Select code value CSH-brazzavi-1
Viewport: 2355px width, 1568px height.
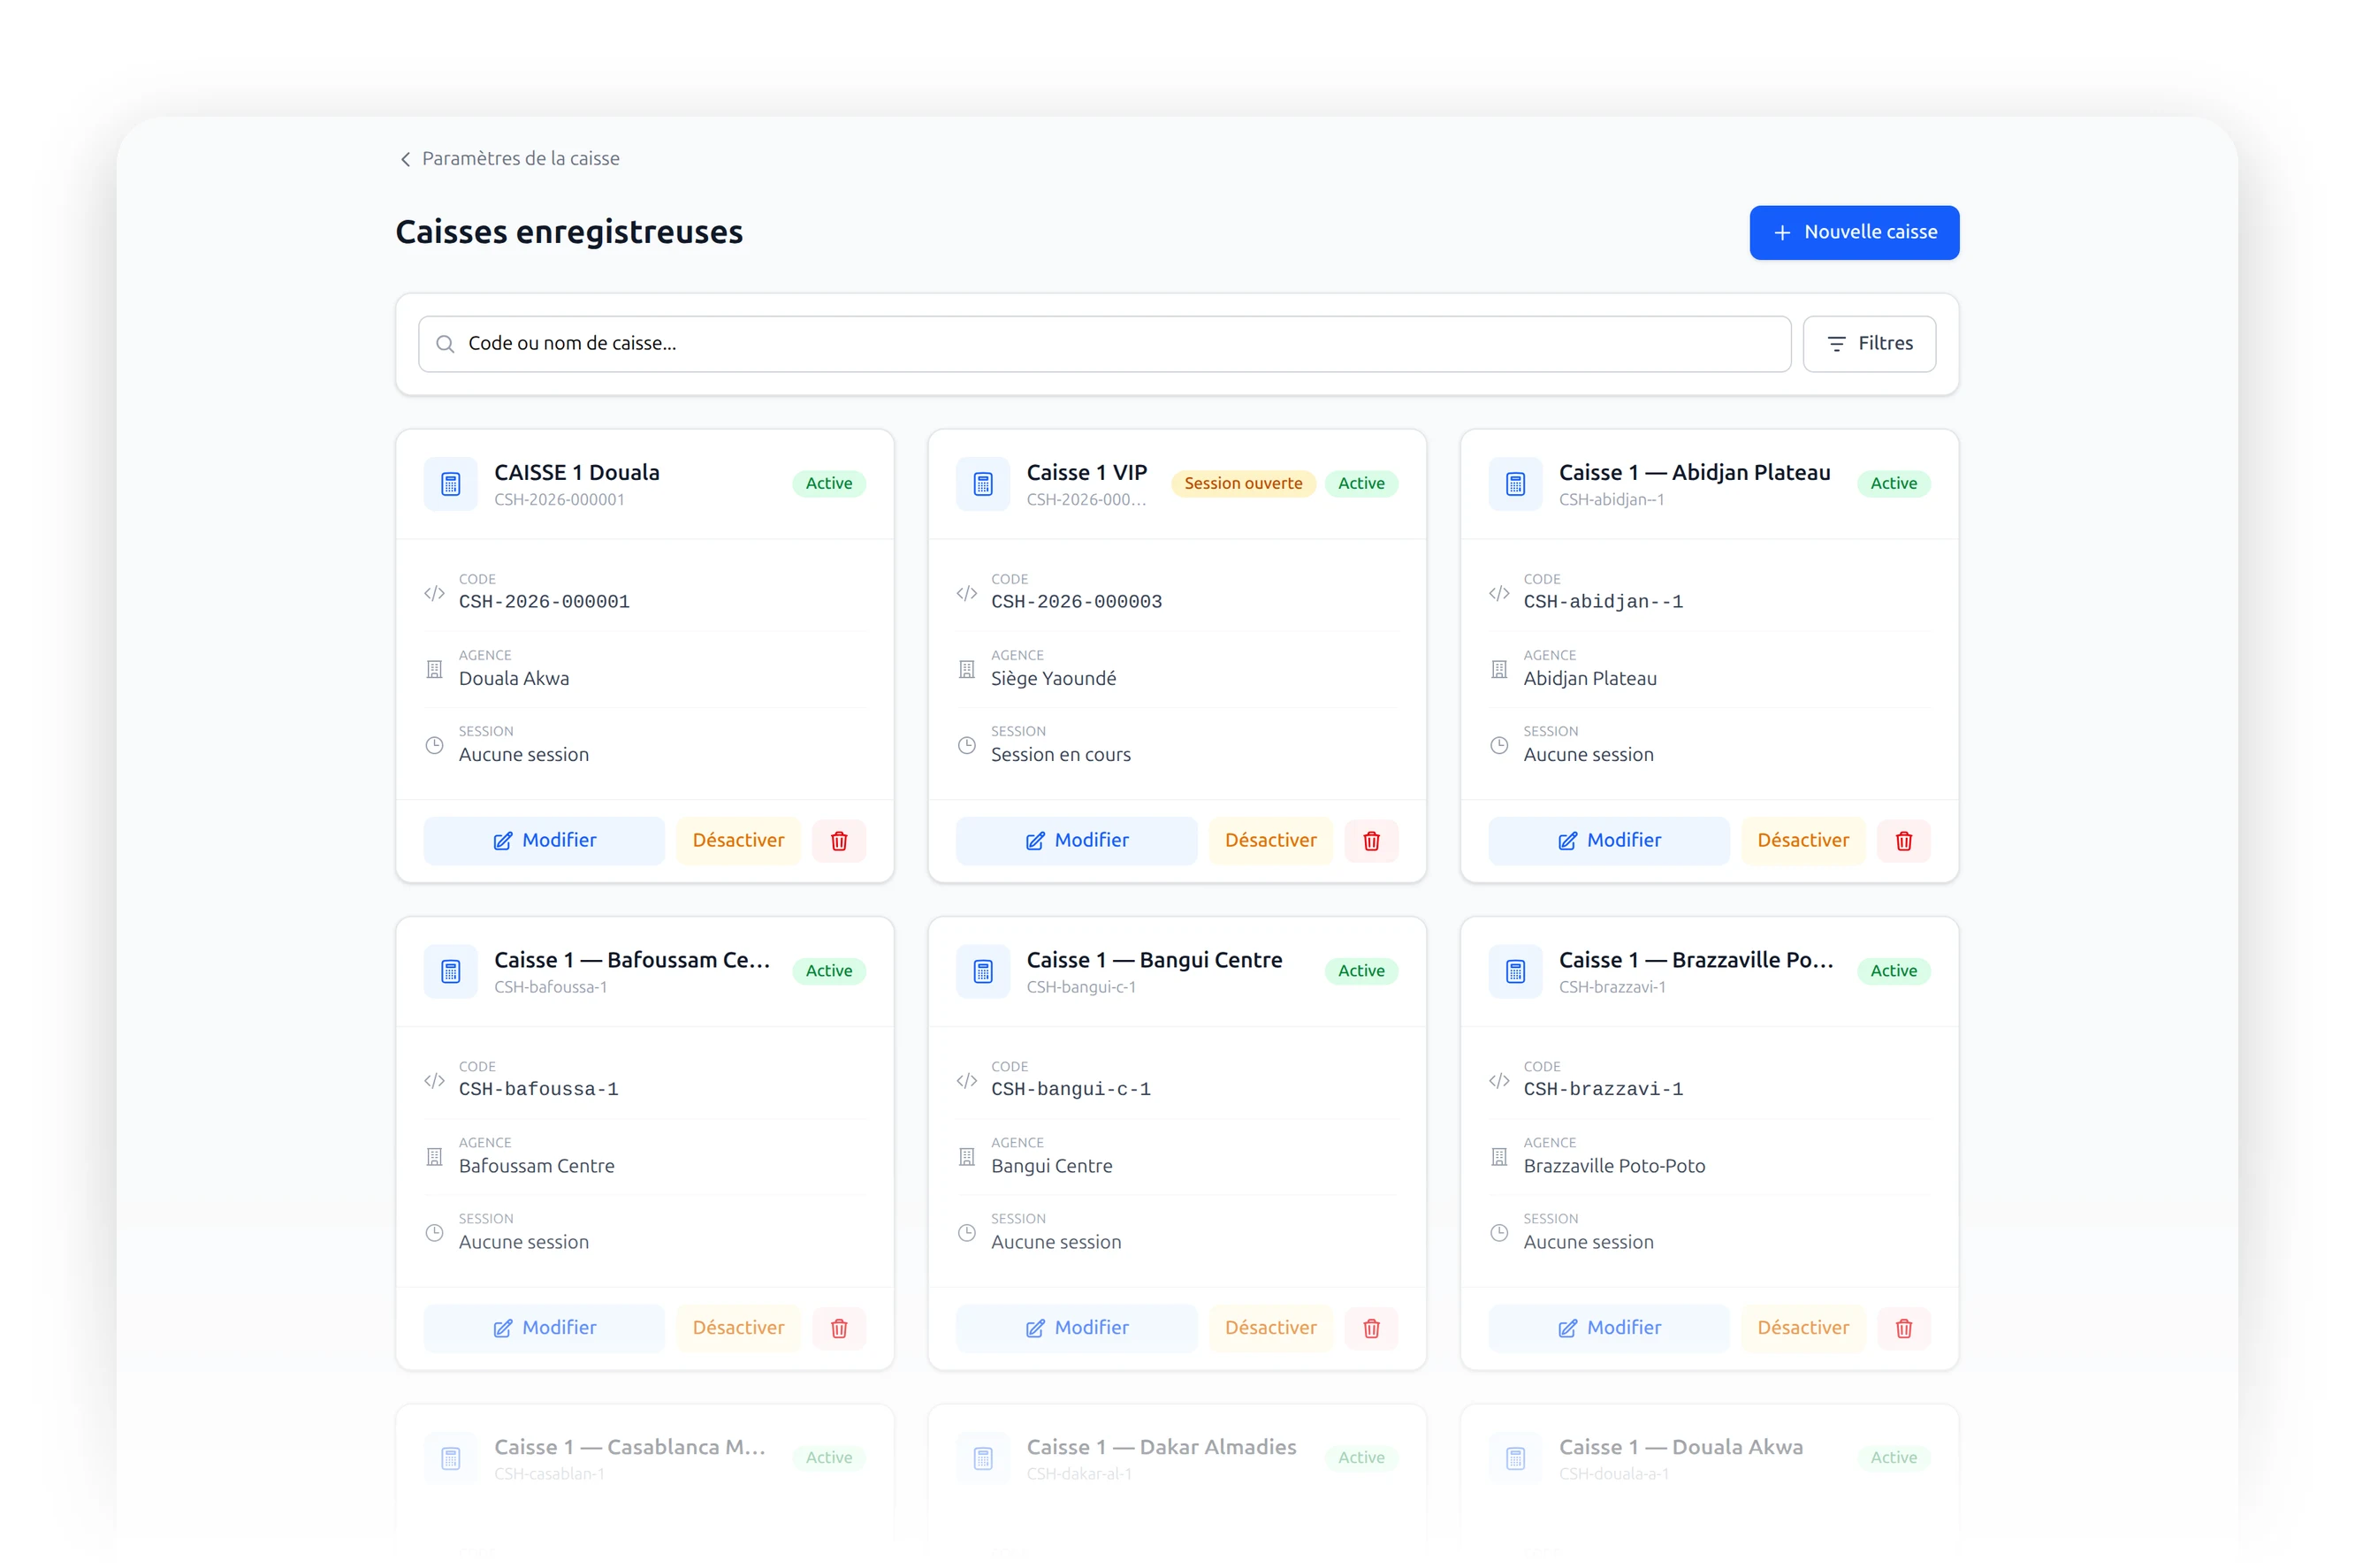(1603, 1088)
